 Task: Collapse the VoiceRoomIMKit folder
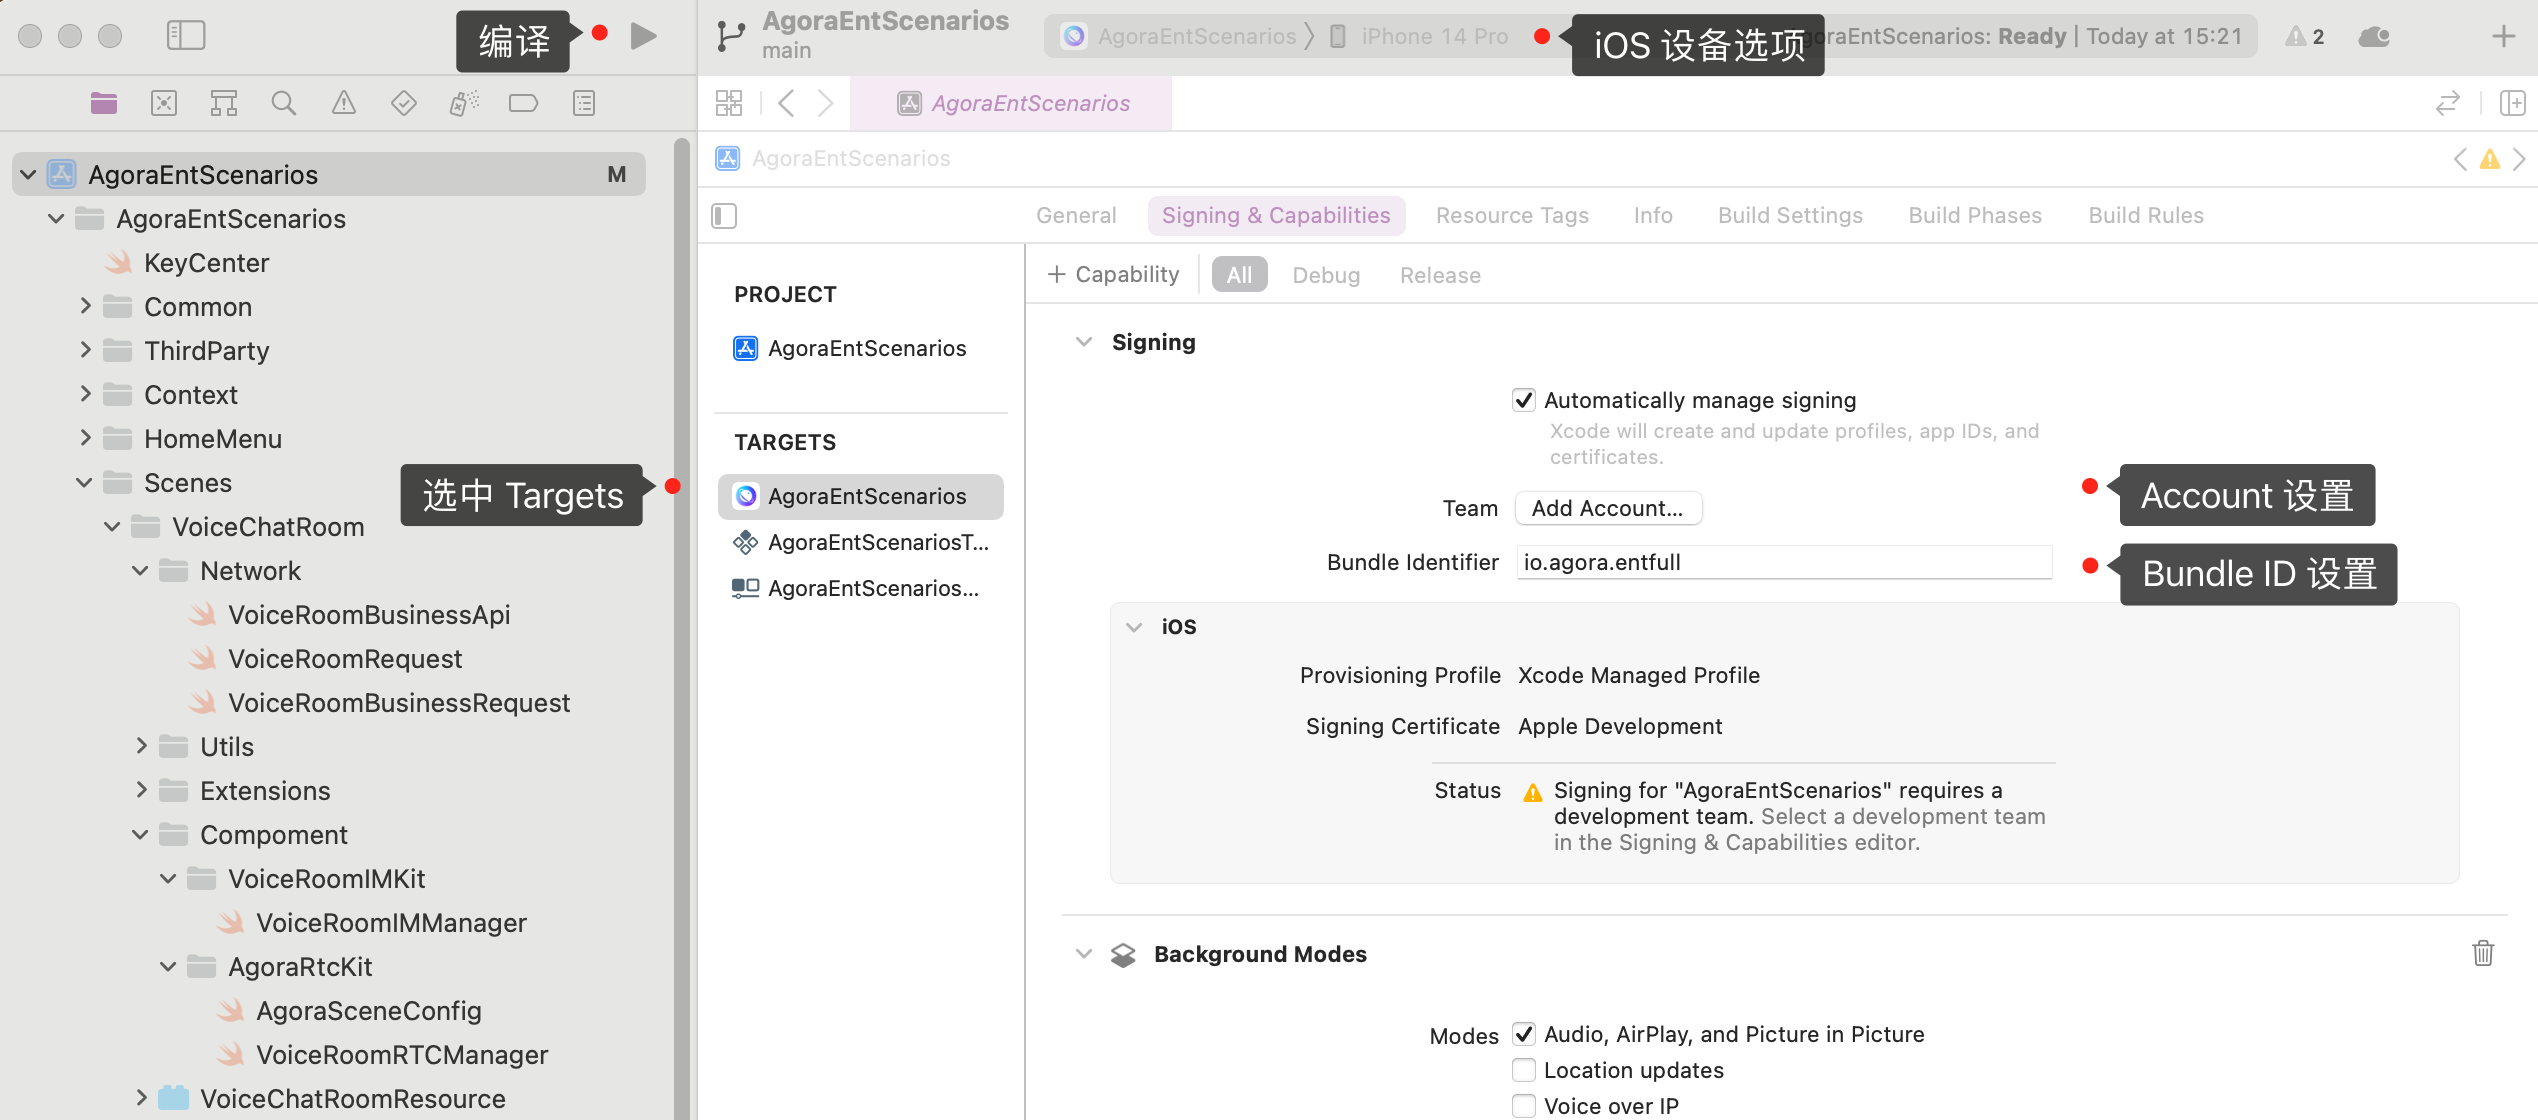pyautogui.click(x=169, y=879)
